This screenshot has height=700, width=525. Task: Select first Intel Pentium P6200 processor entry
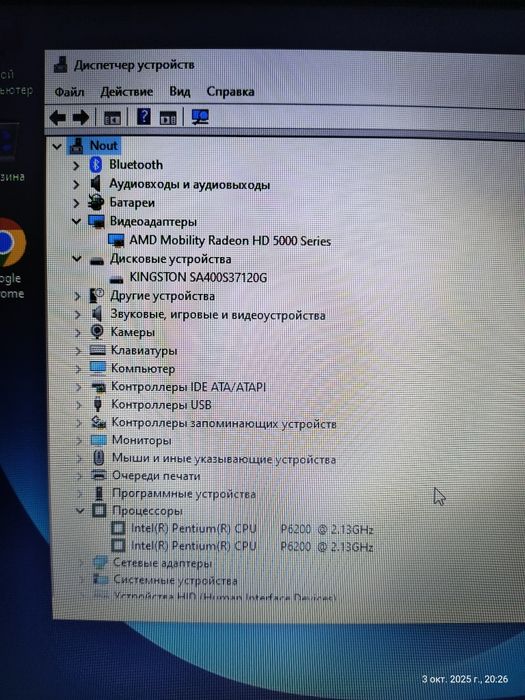coord(252,529)
